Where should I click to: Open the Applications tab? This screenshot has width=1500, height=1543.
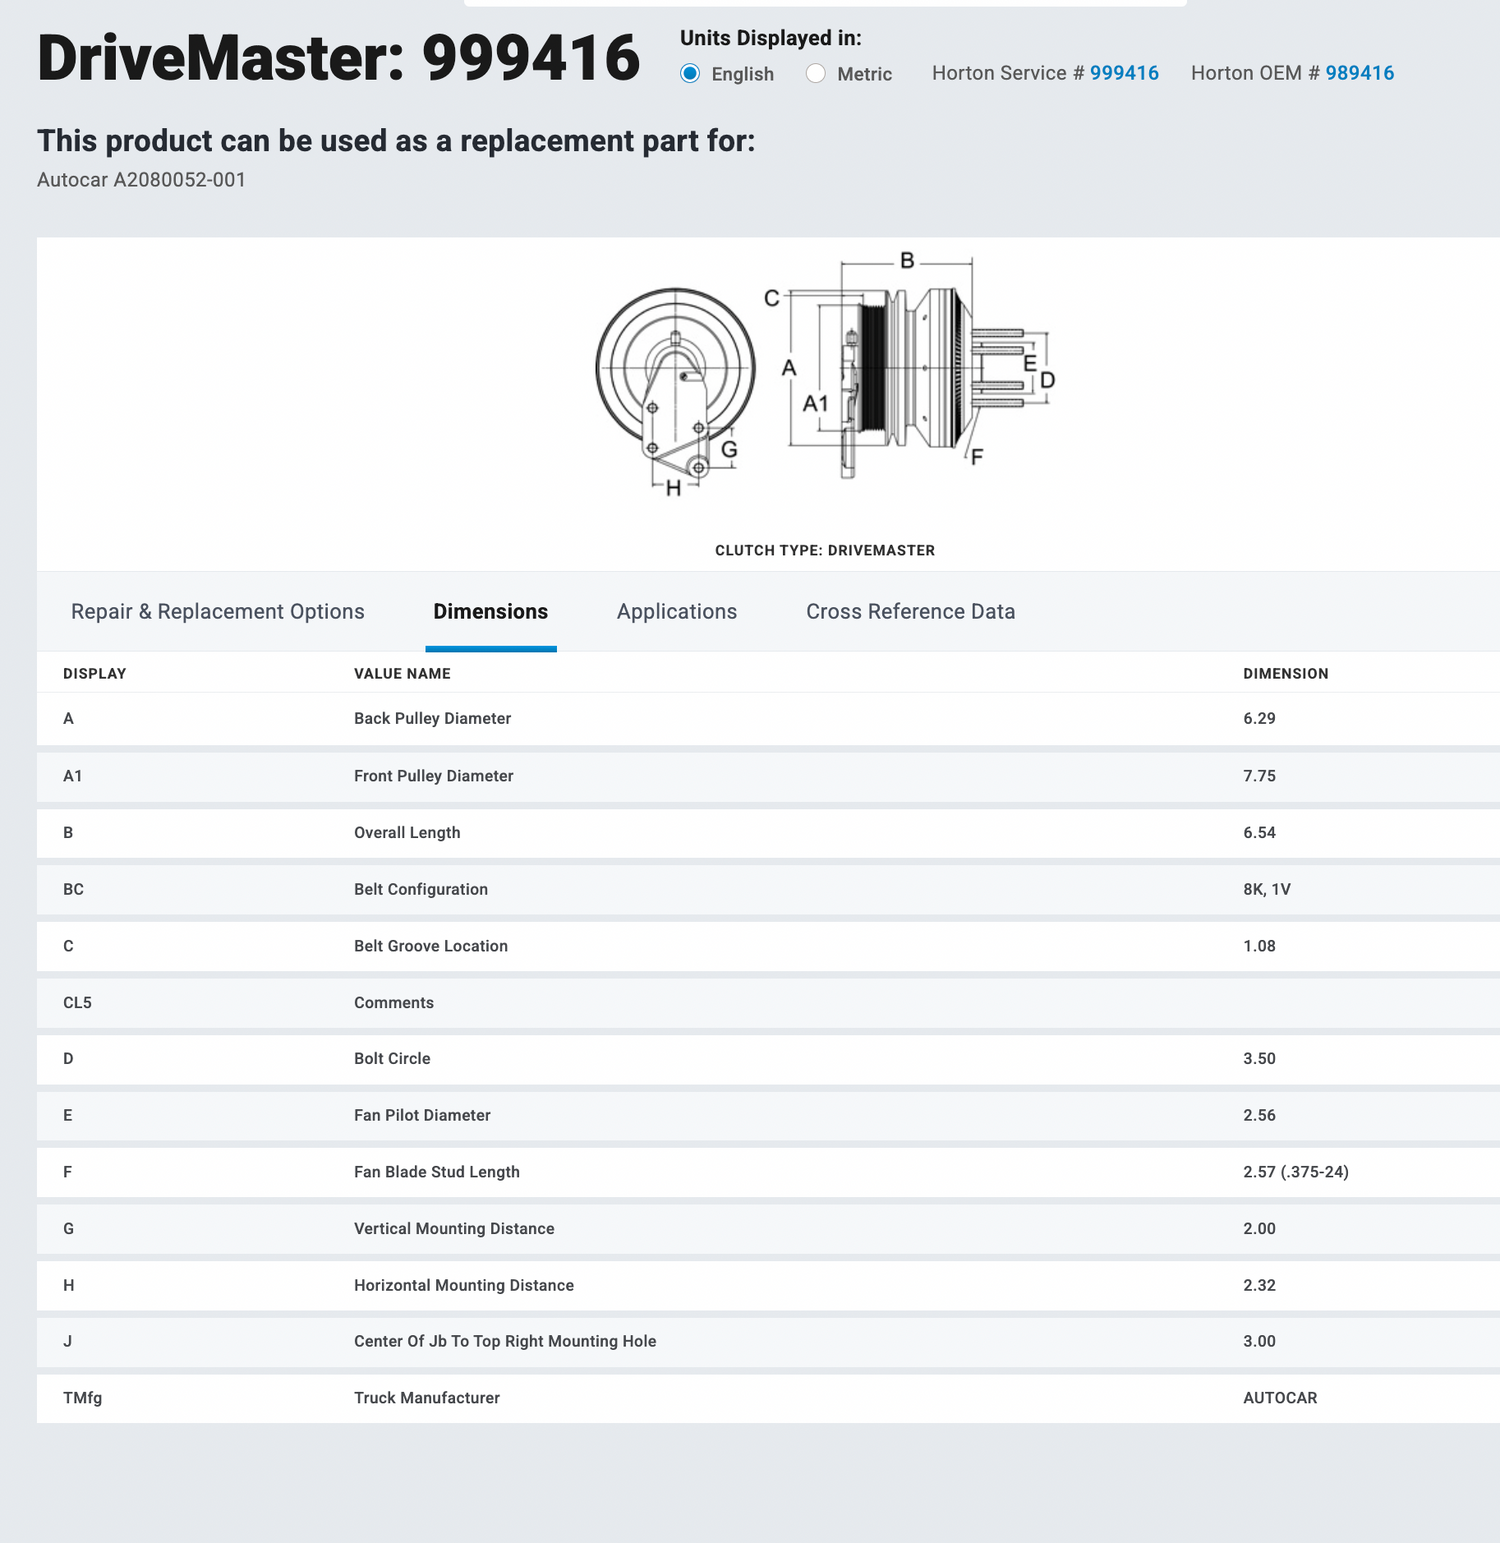pos(677,612)
